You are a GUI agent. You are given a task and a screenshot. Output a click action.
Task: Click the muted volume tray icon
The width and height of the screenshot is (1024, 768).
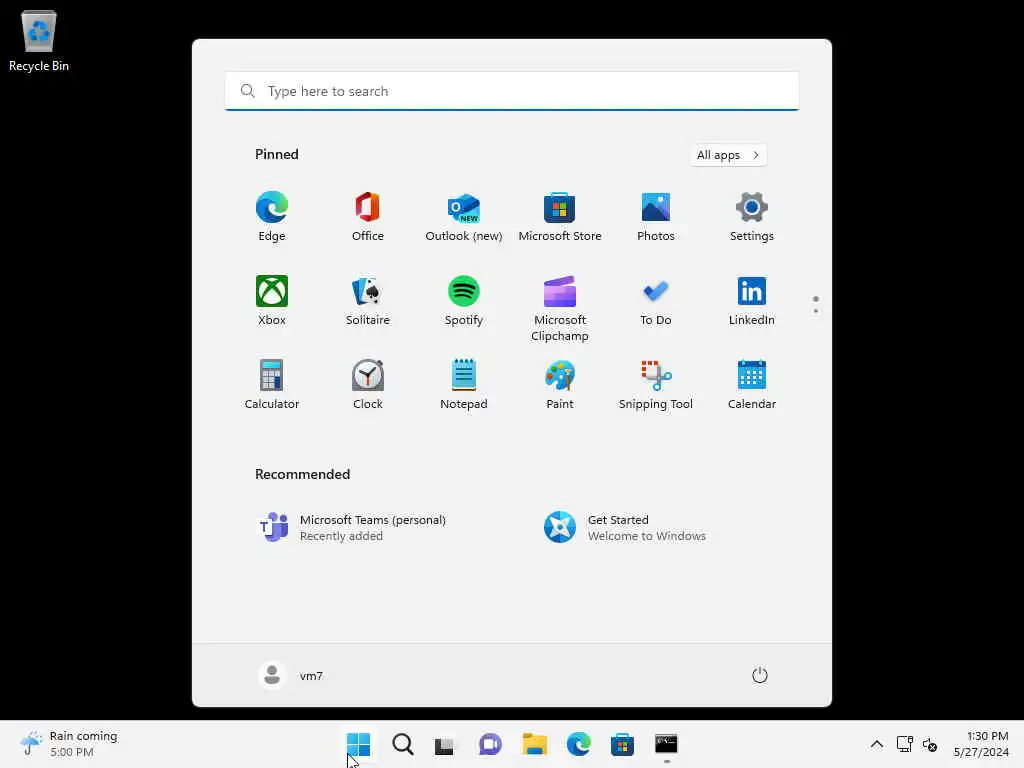pos(930,744)
